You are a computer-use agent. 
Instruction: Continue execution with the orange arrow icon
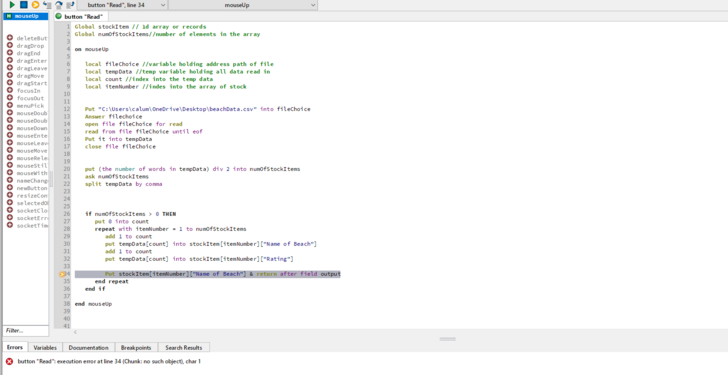click(x=35, y=5)
